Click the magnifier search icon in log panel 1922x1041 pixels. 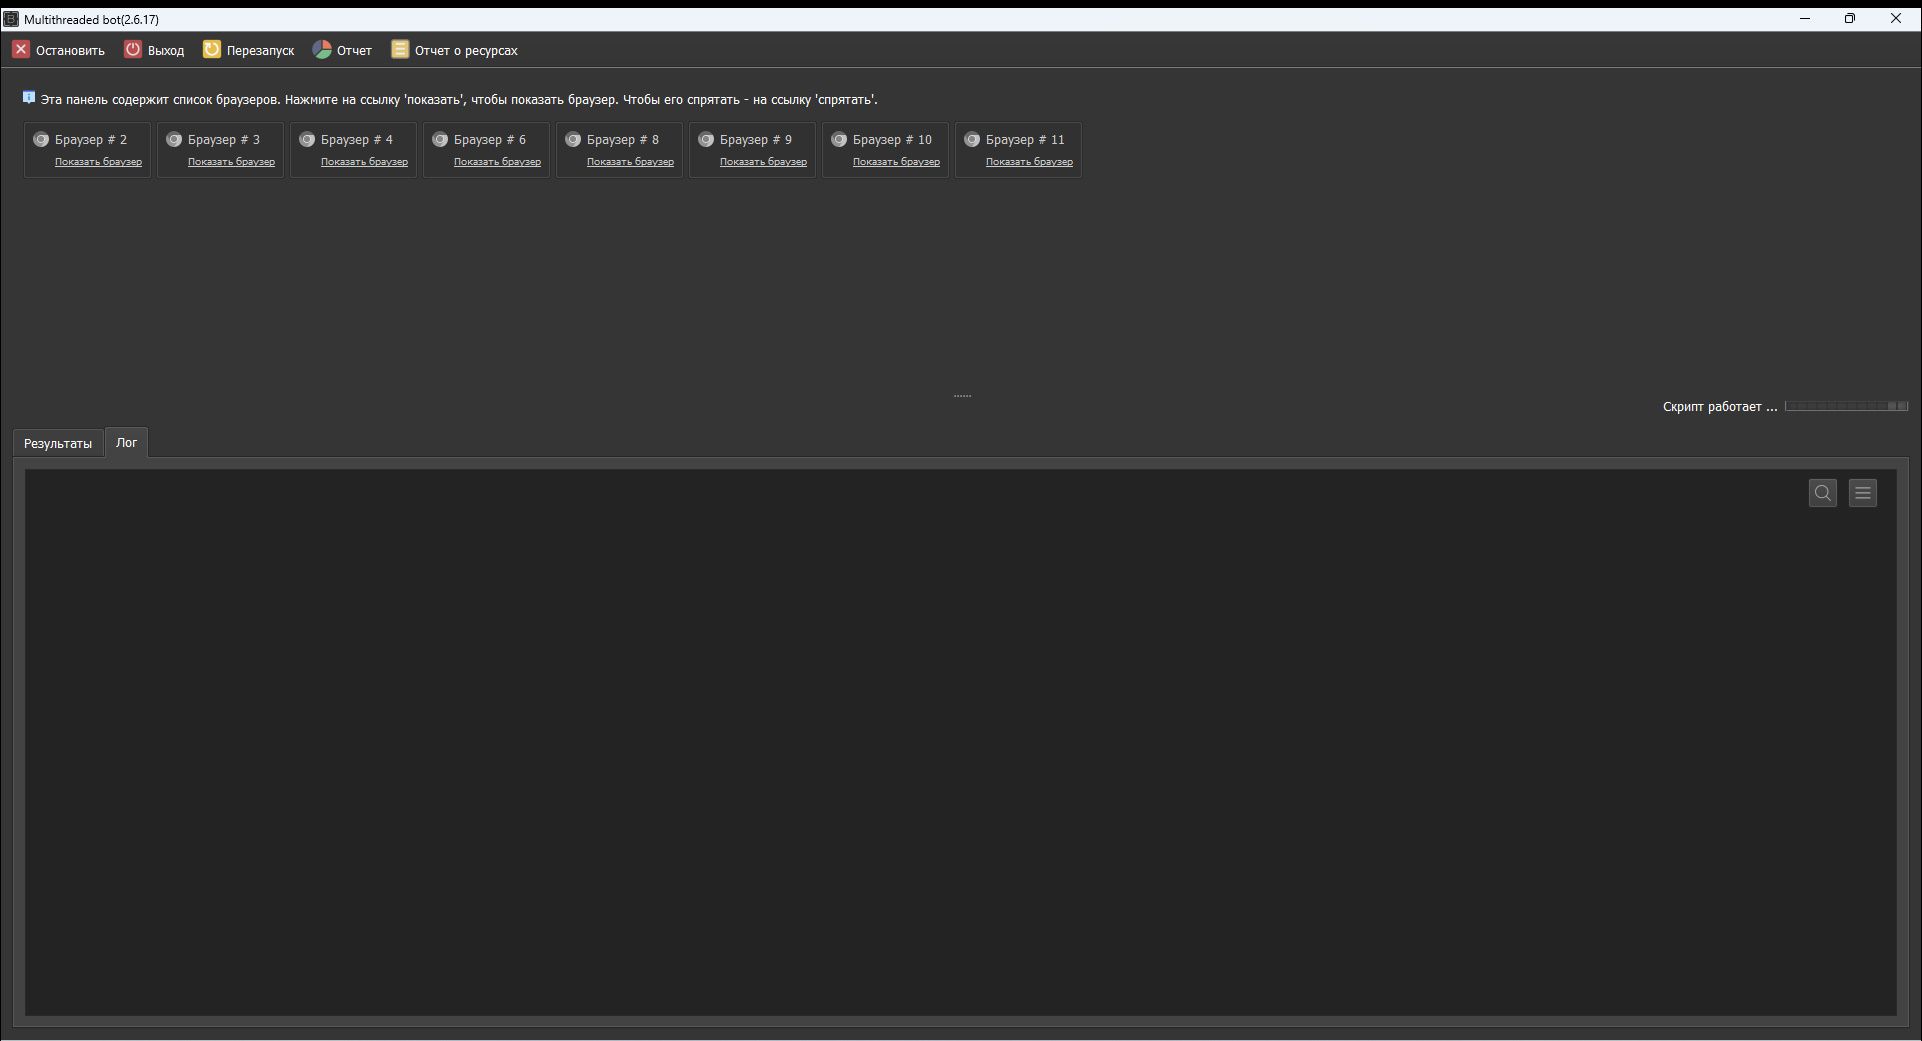click(x=1822, y=492)
